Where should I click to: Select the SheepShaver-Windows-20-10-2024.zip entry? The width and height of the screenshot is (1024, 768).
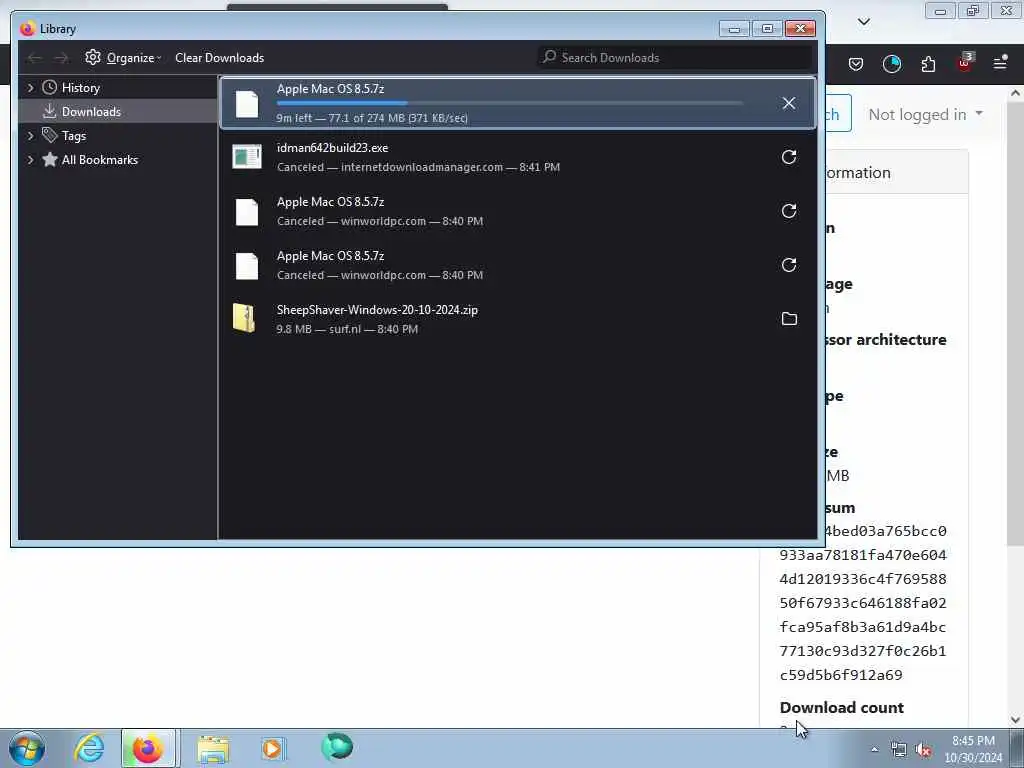point(518,319)
